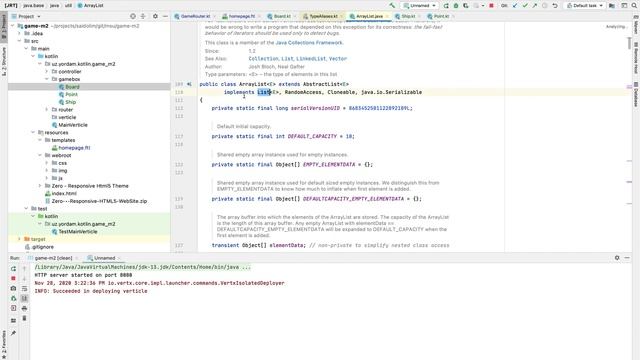Open the Project view selector dropdown
The height and width of the screenshot is (360, 640).
coord(26,16)
